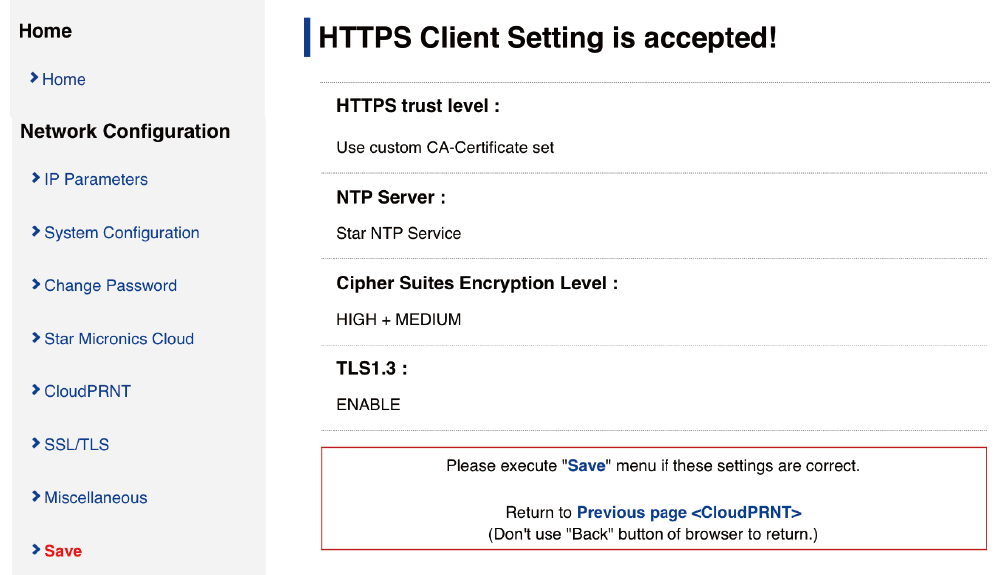Click the arrow icon next to IP Parameters
The height and width of the screenshot is (575, 1000).
36,178
